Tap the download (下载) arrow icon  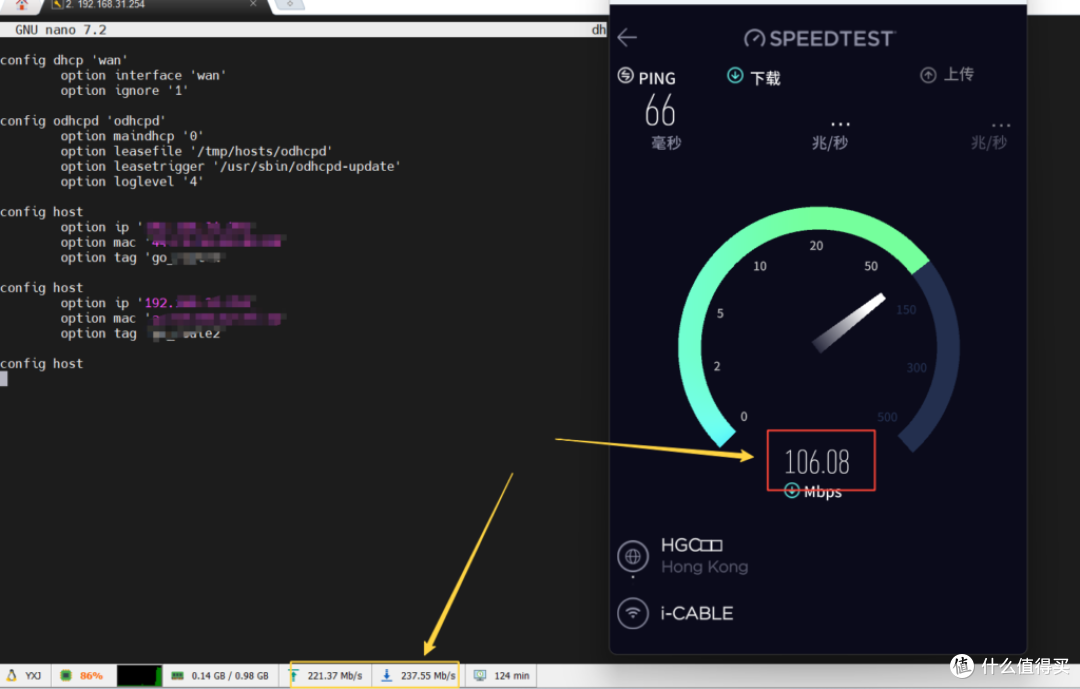tap(735, 75)
